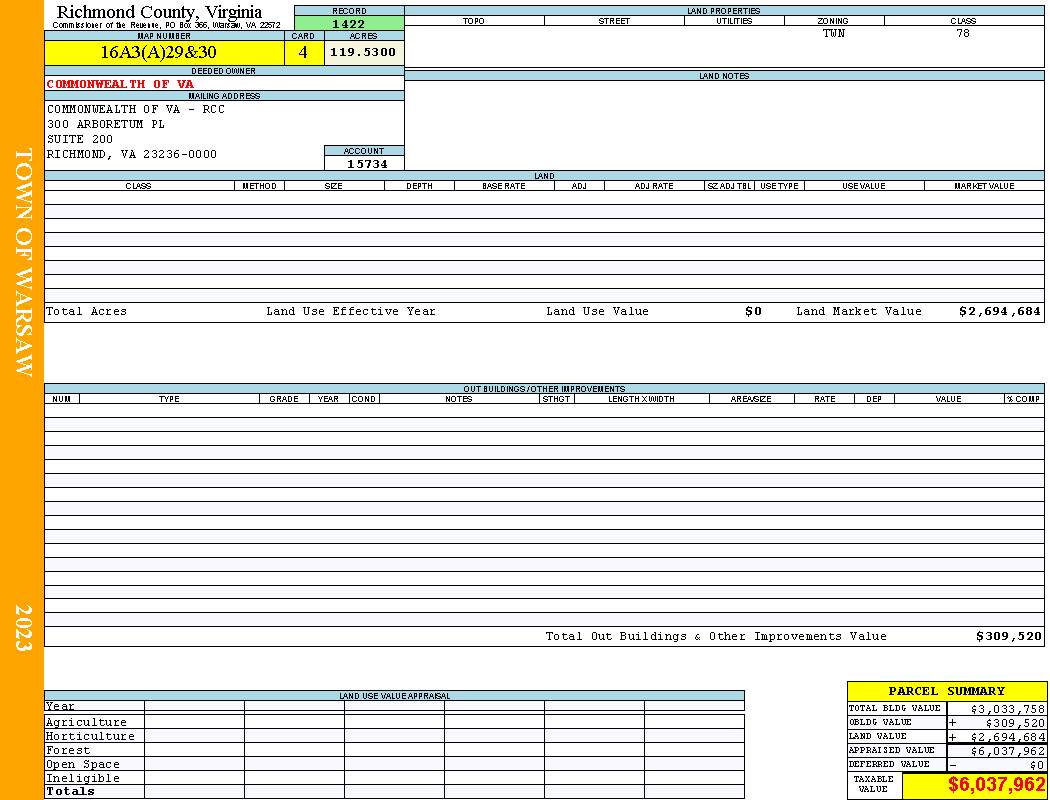The height and width of the screenshot is (800, 1050).
Task: Select Total Out Buildings & Other Improvements label
Action: click(x=716, y=637)
